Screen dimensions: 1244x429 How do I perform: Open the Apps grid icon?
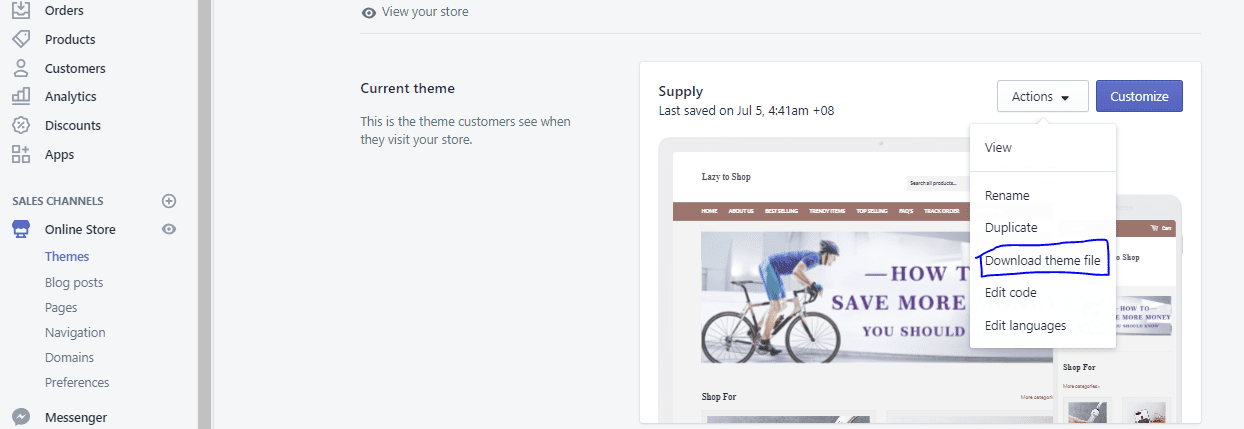(x=20, y=155)
